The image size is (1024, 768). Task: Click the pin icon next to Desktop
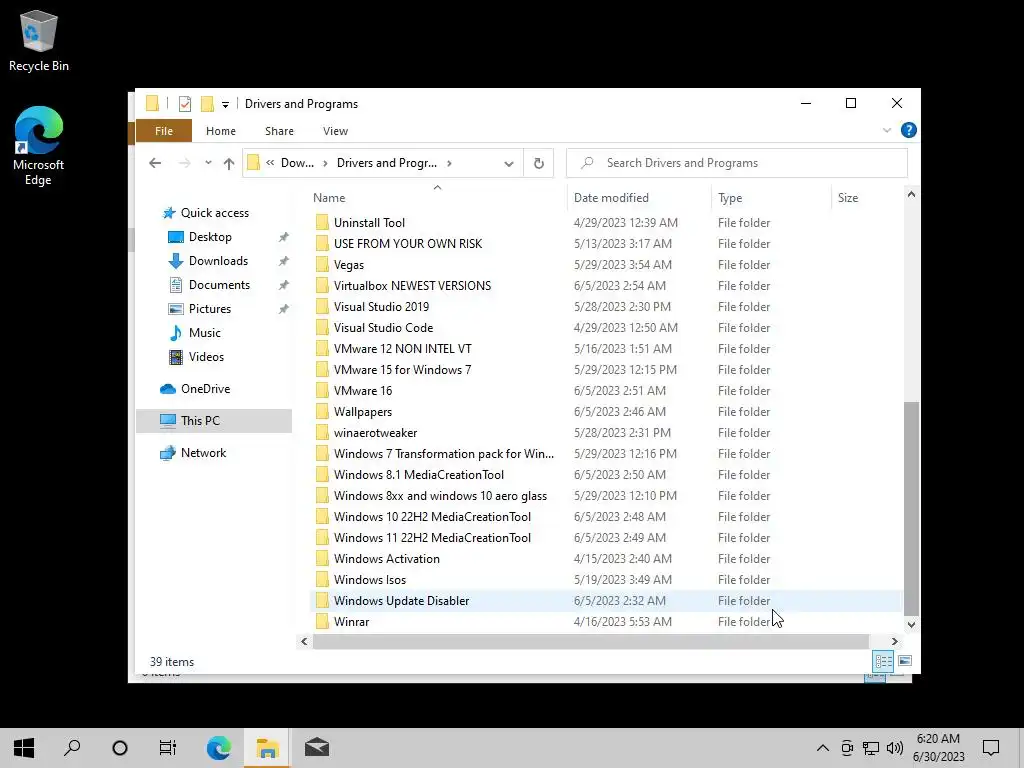[283, 238]
